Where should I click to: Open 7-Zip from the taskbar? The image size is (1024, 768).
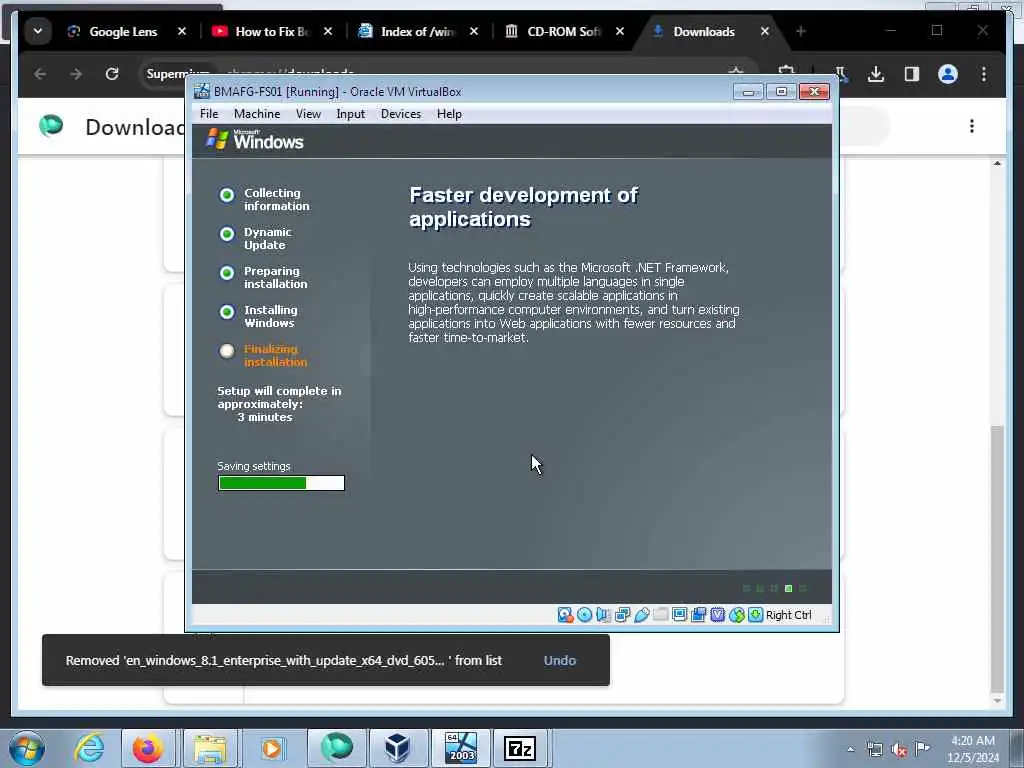(520, 748)
